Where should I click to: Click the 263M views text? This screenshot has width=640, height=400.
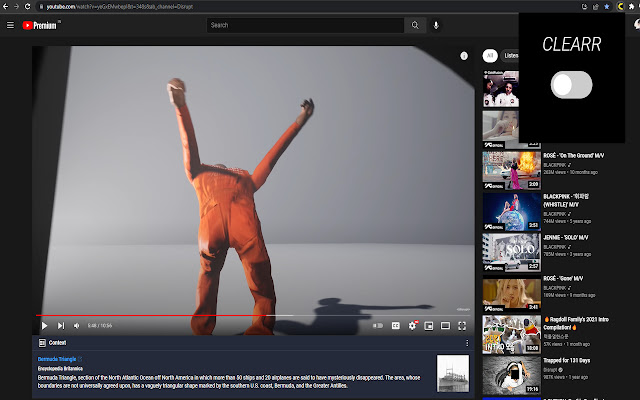pos(555,172)
